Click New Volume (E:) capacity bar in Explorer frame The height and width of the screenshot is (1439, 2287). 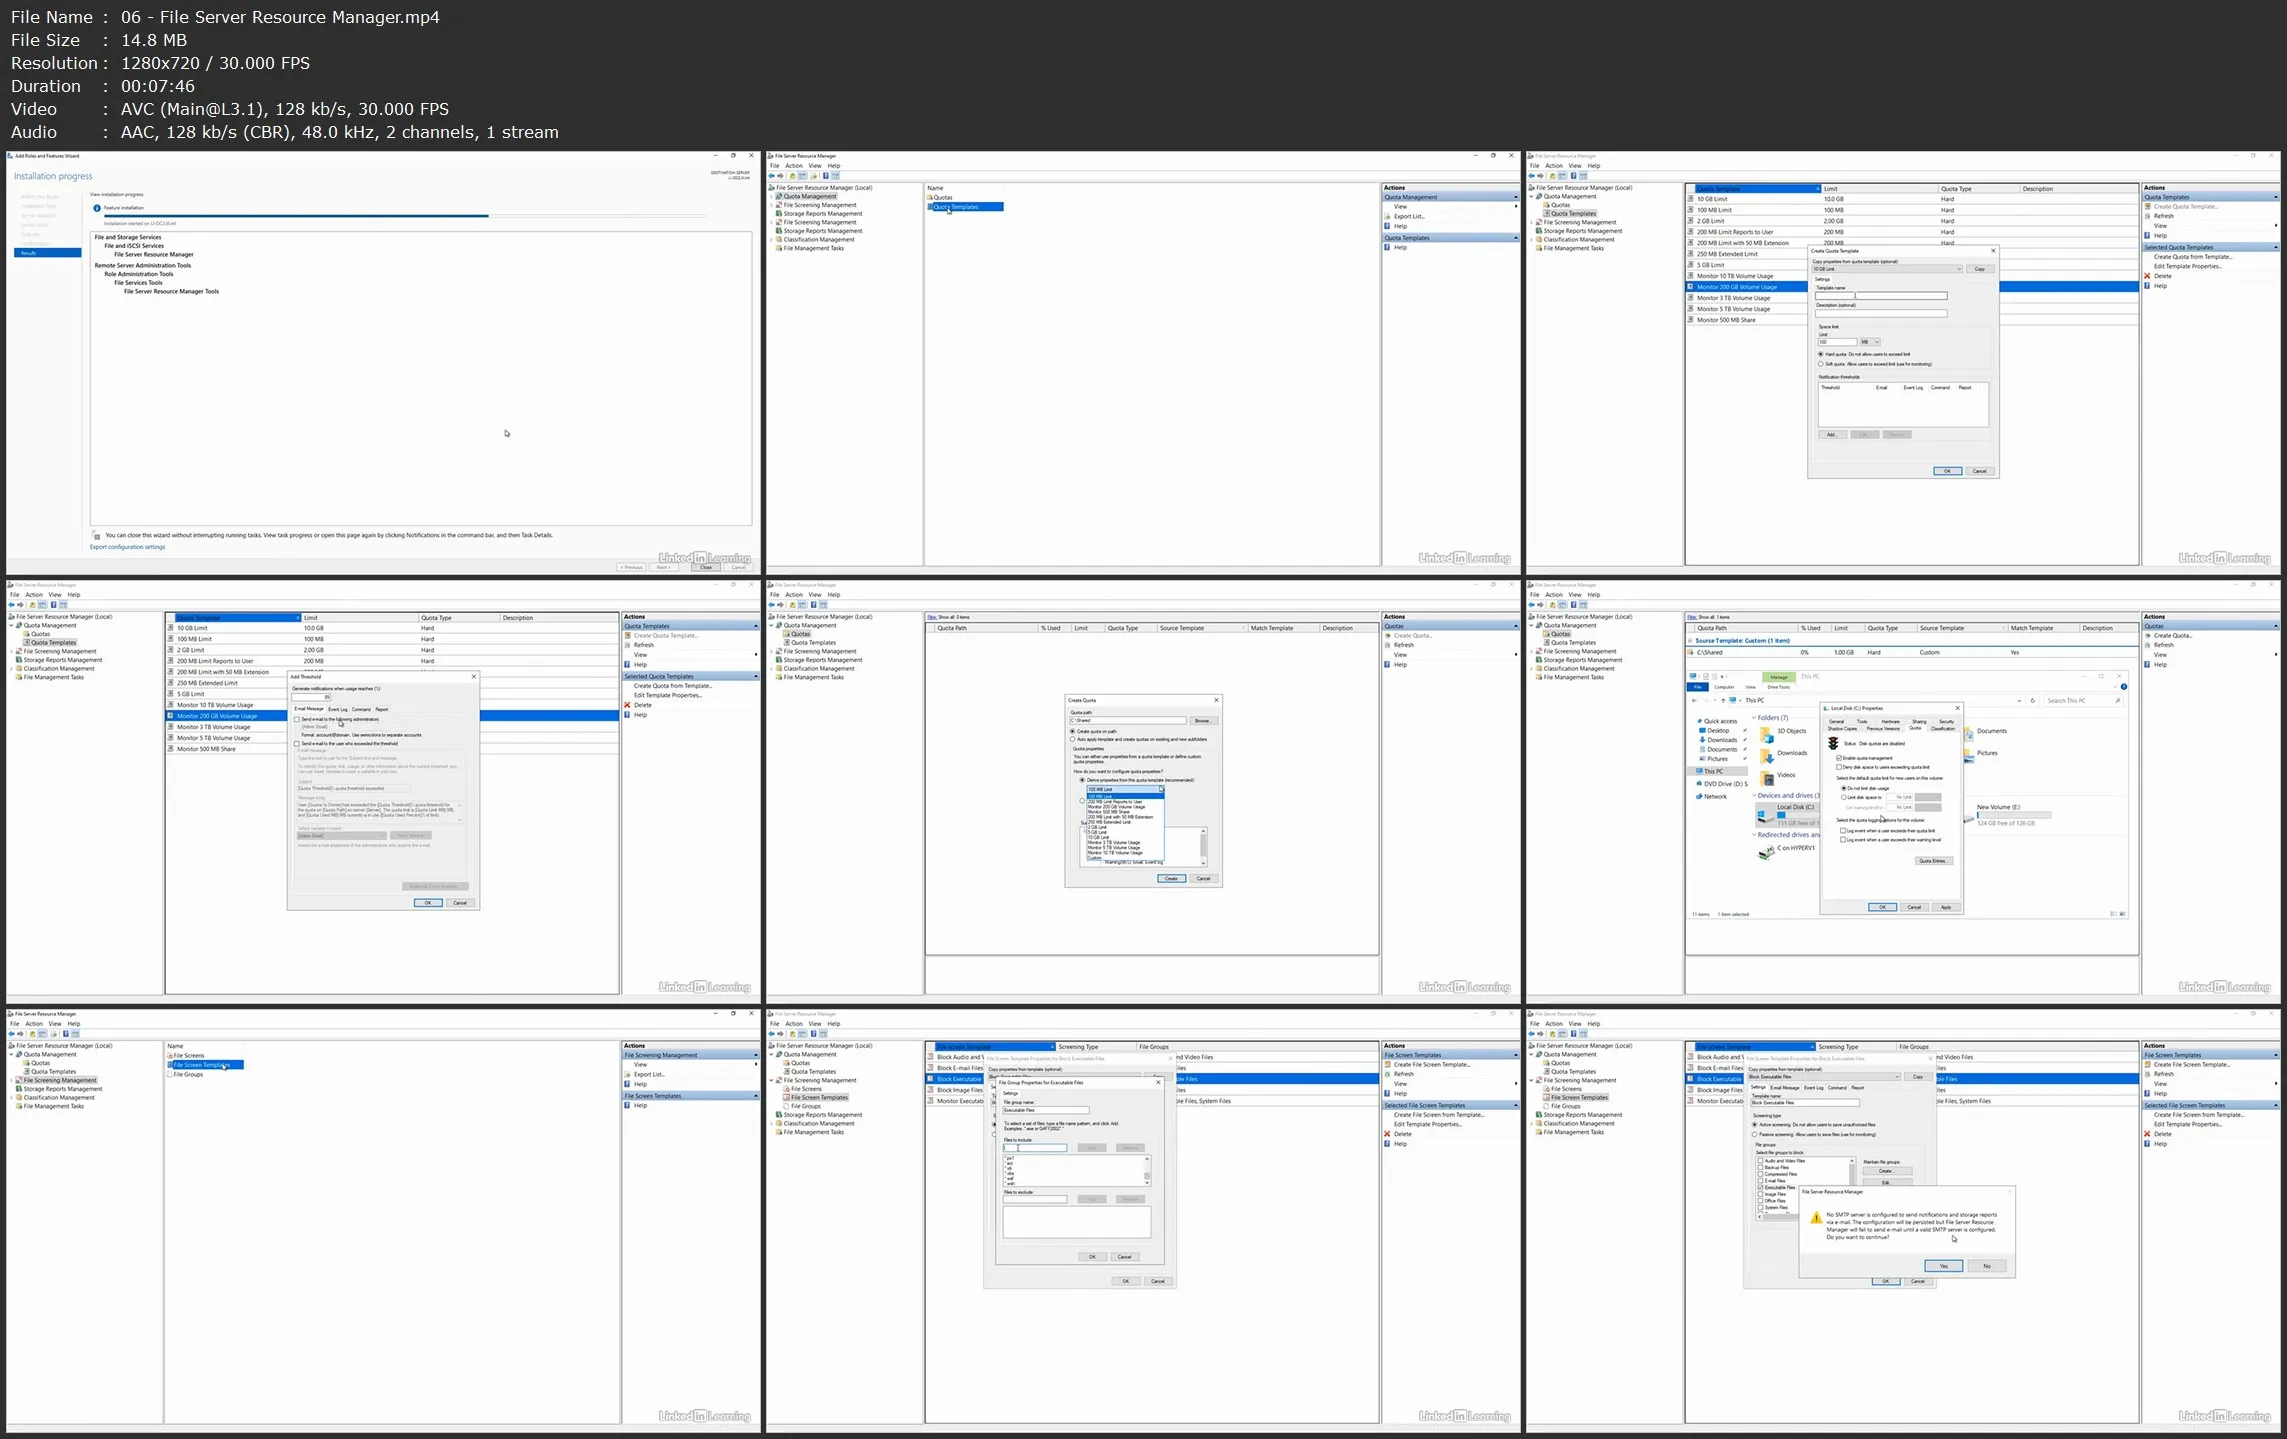tap(2014, 815)
